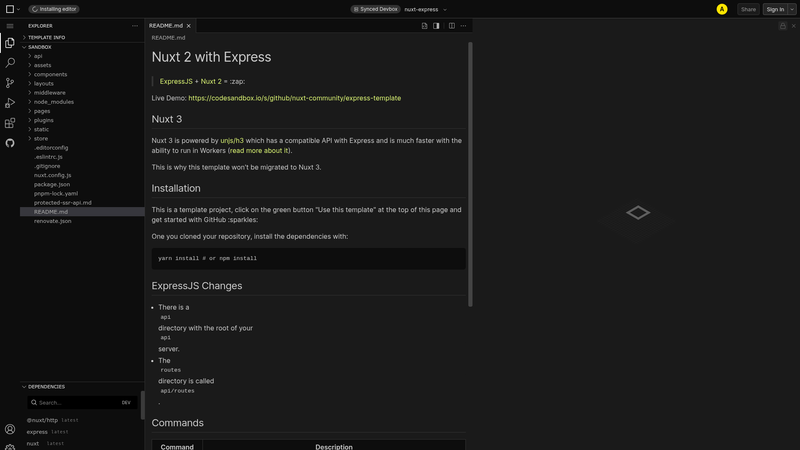Screen dimensions: 800x450
Task: Focus the dependencies Search field
Action: click(x=74, y=403)
